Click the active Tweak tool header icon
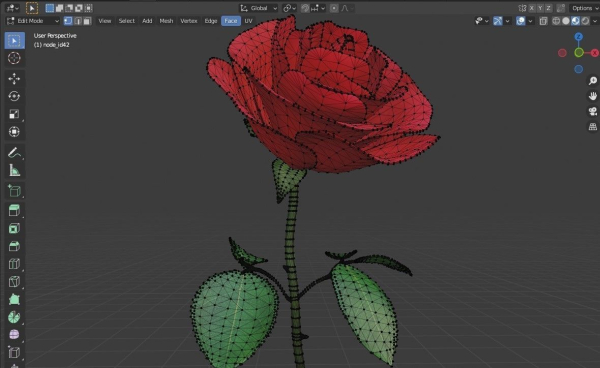Screen dimensions: 600x368 32,8
